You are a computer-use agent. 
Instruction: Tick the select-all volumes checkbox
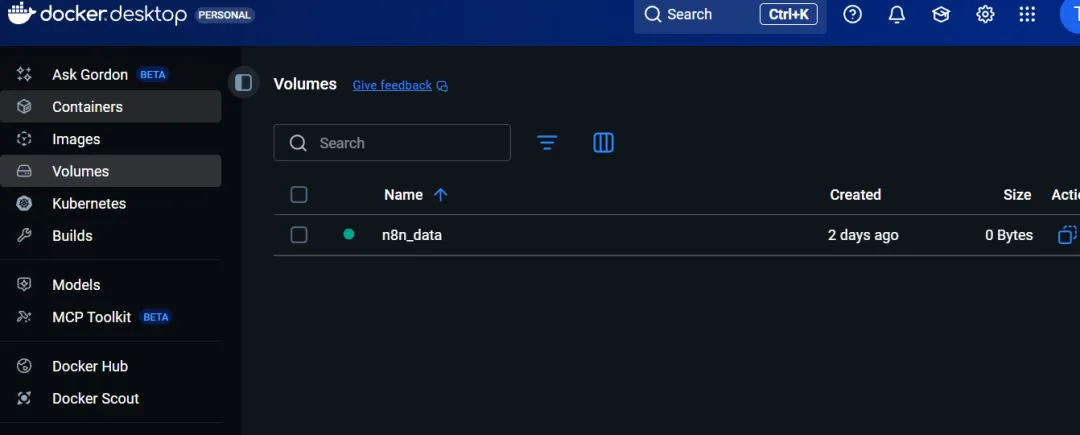click(x=299, y=195)
